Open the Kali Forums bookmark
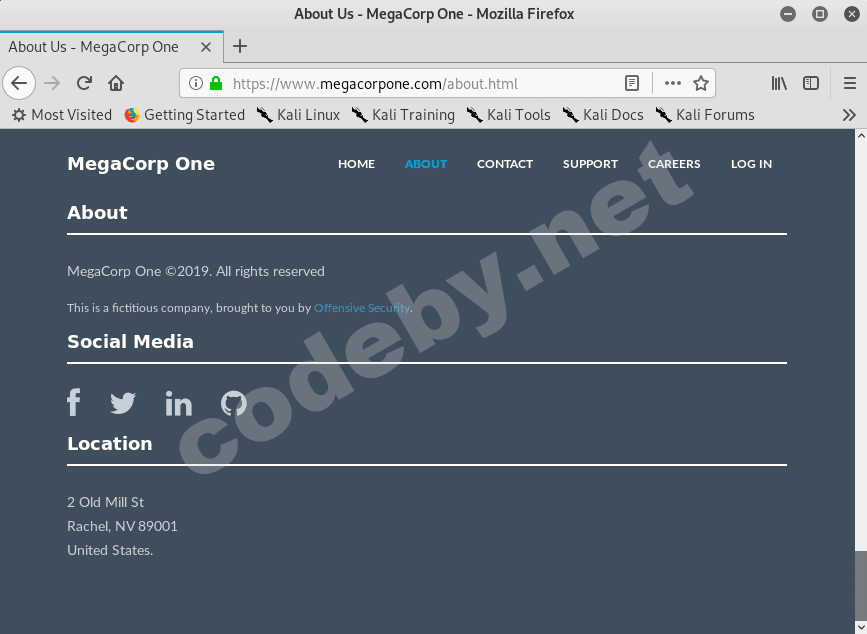867x634 pixels. pyautogui.click(x=705, y=115)
